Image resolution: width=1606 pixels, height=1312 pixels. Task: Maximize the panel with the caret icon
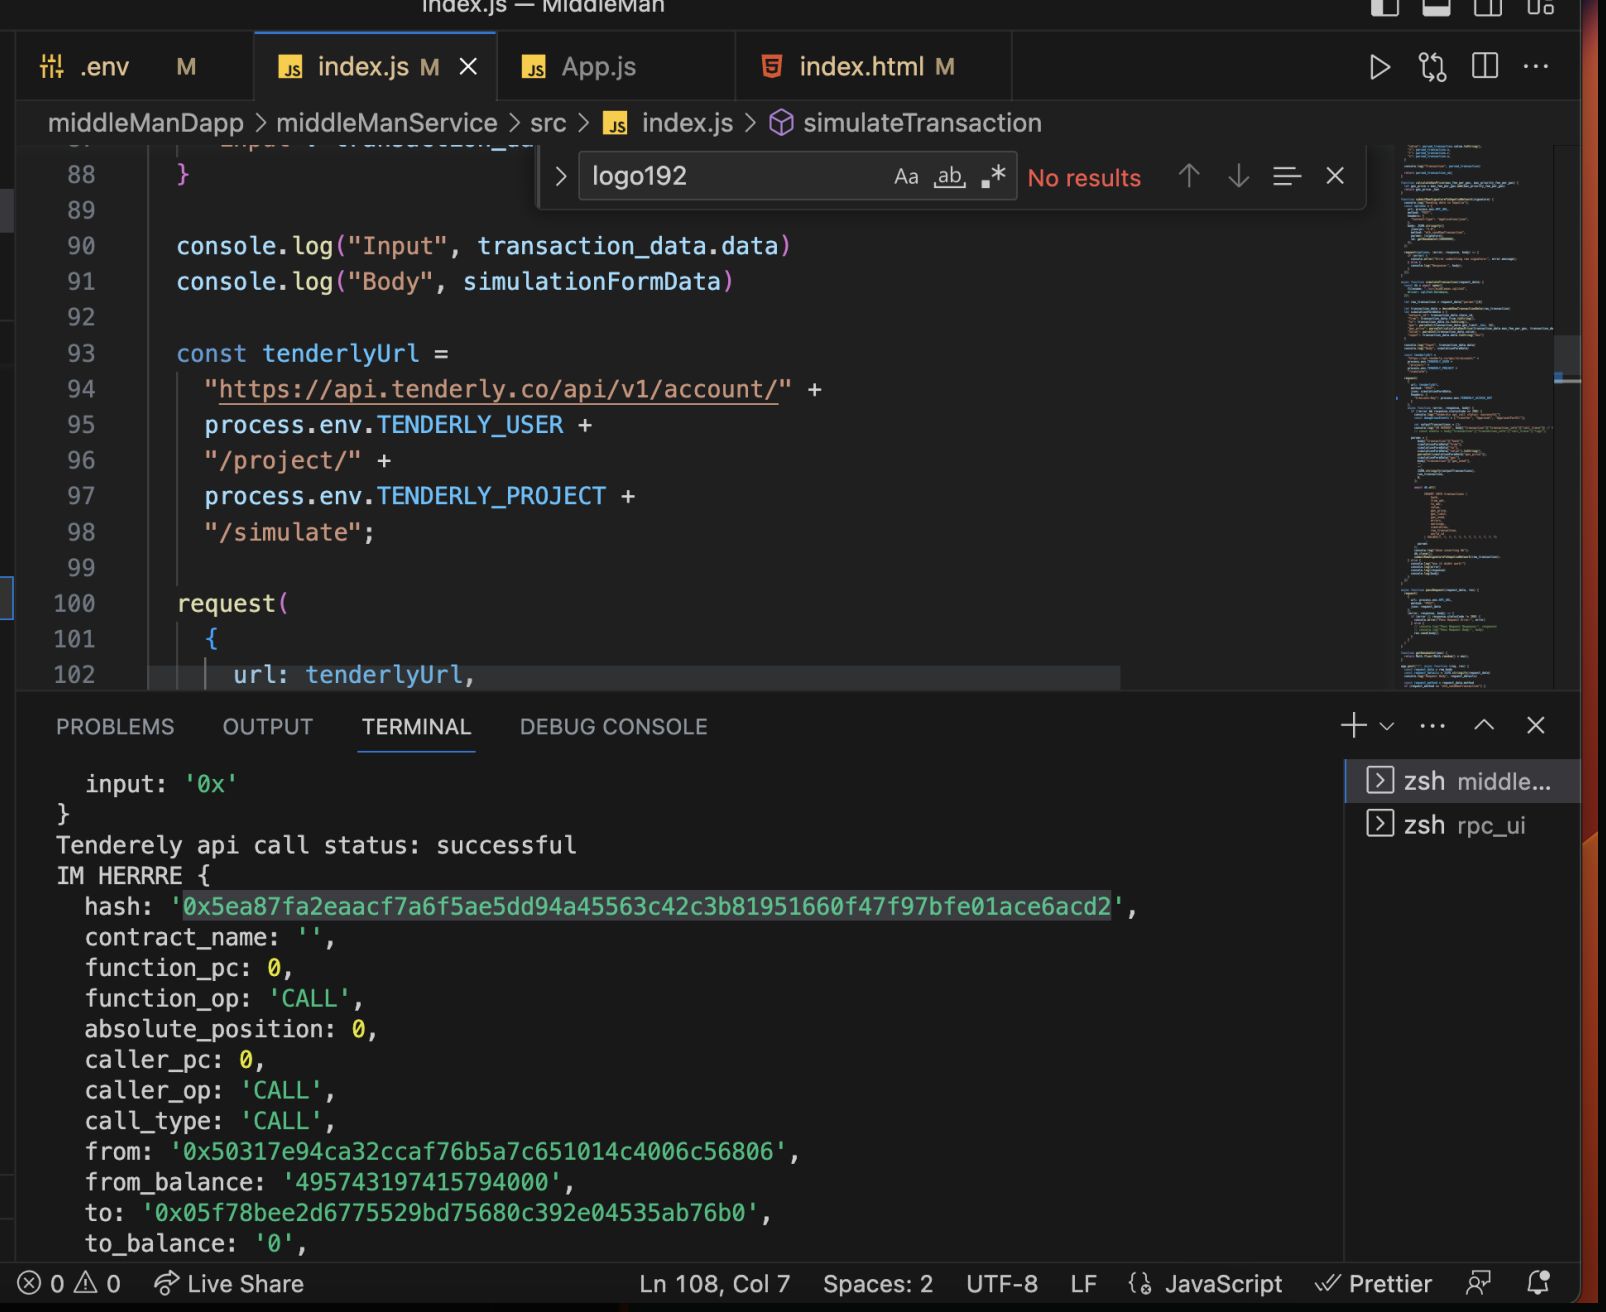coord(1484,725)
